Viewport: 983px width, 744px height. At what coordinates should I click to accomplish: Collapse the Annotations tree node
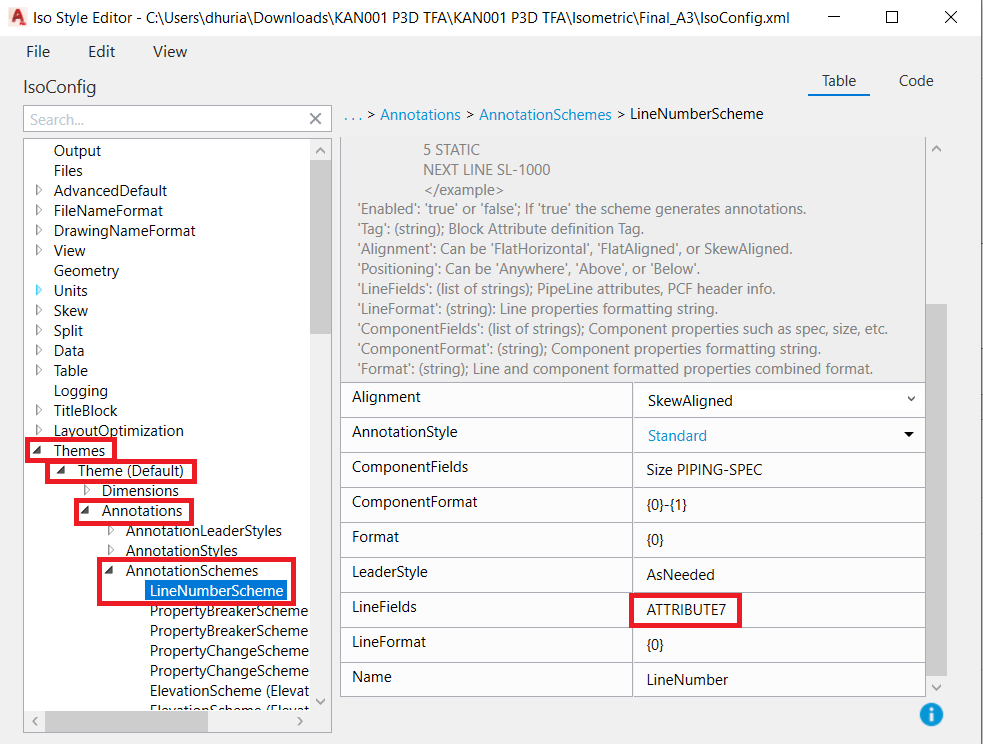[x=88, y=511]
